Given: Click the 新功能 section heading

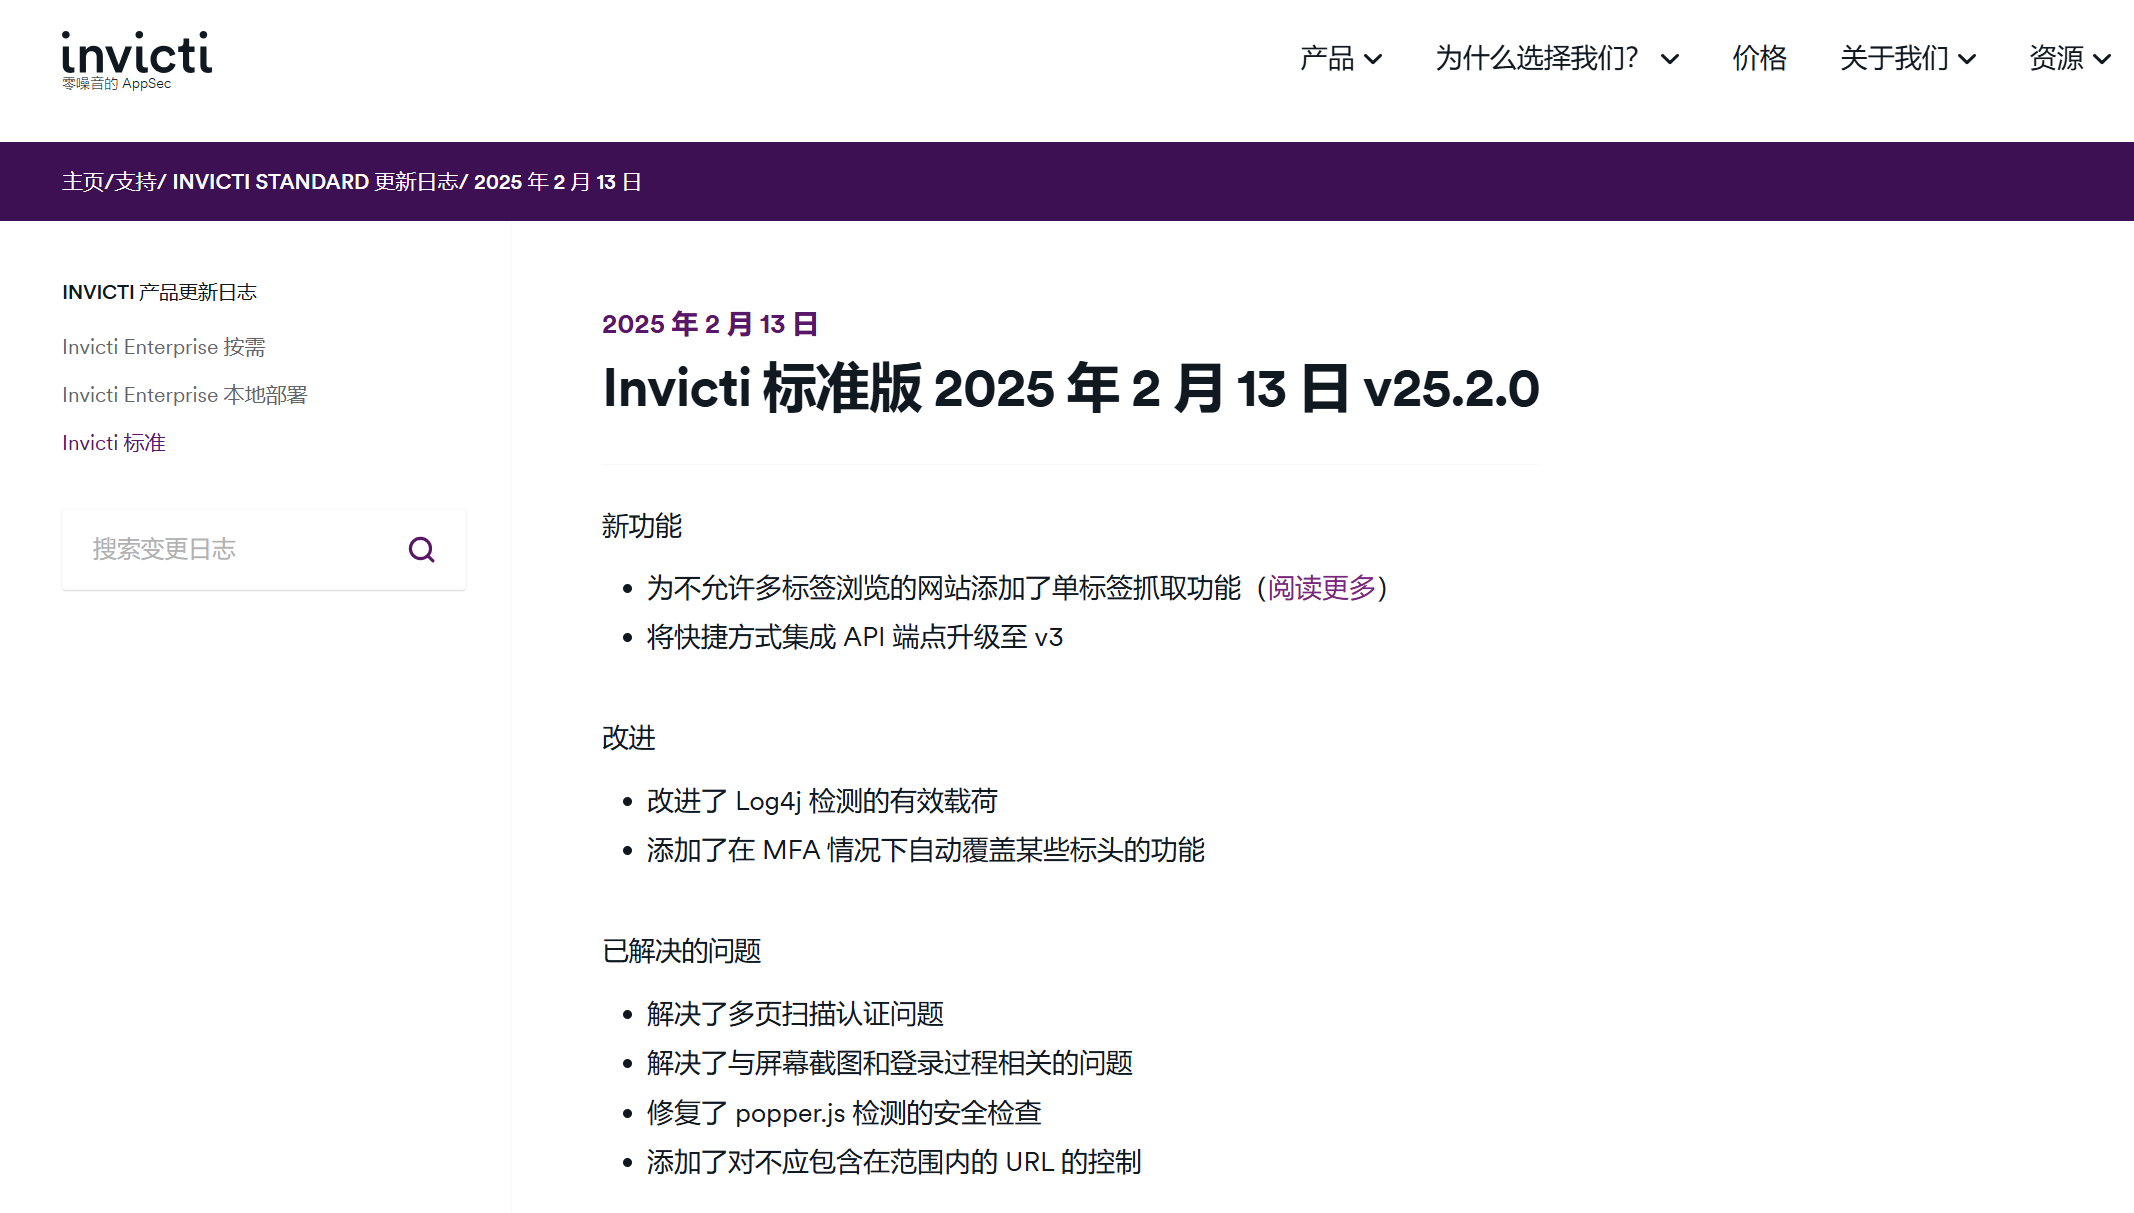Looking at the screenshot, I should tap(642, 526).
